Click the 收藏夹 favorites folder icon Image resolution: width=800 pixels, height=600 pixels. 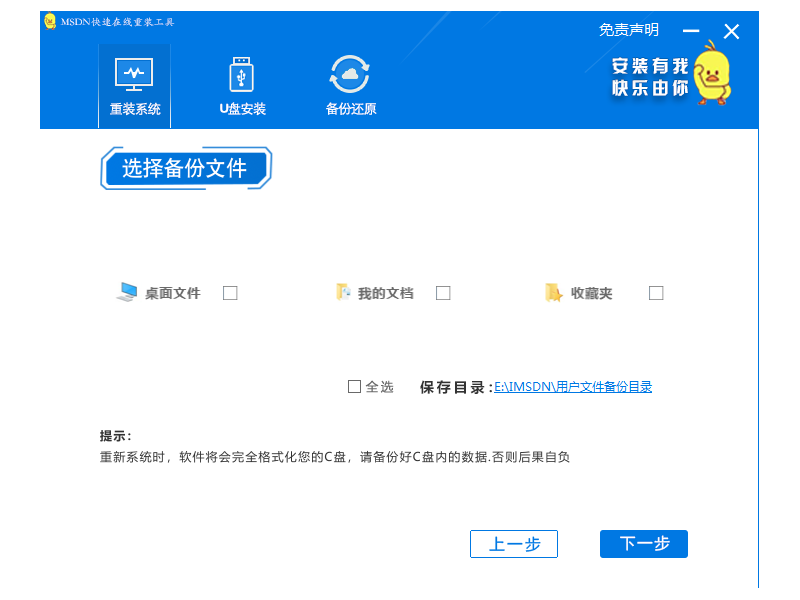point(552,292)
